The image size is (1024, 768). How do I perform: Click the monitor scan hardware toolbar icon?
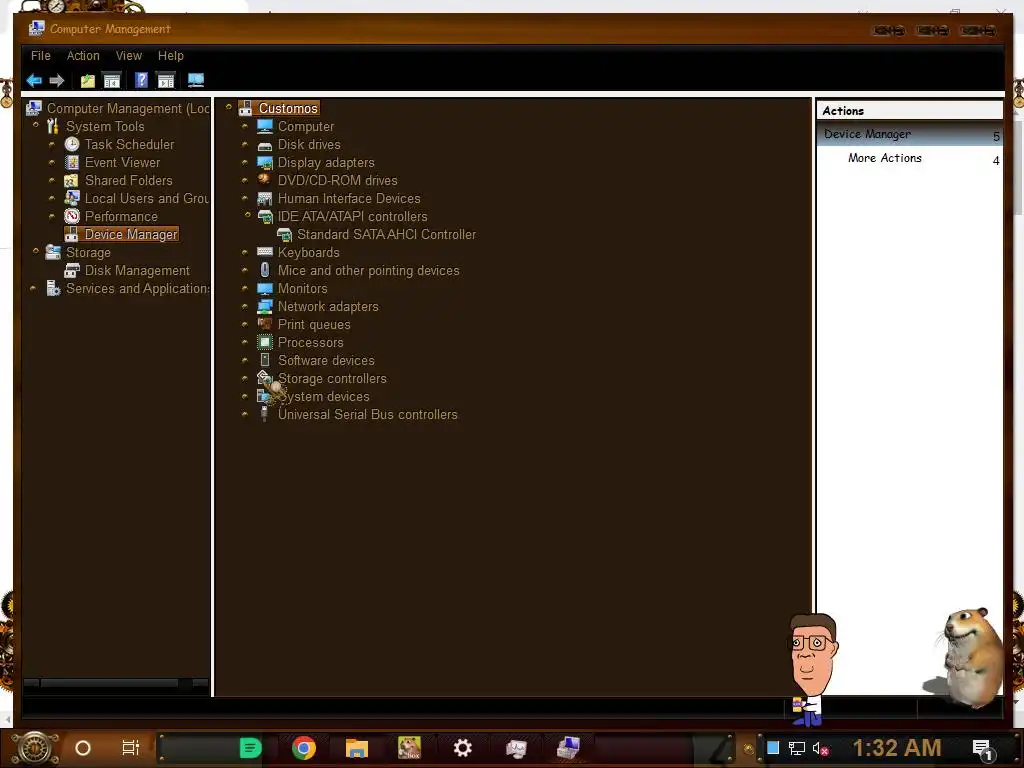(x=196, y=80)
